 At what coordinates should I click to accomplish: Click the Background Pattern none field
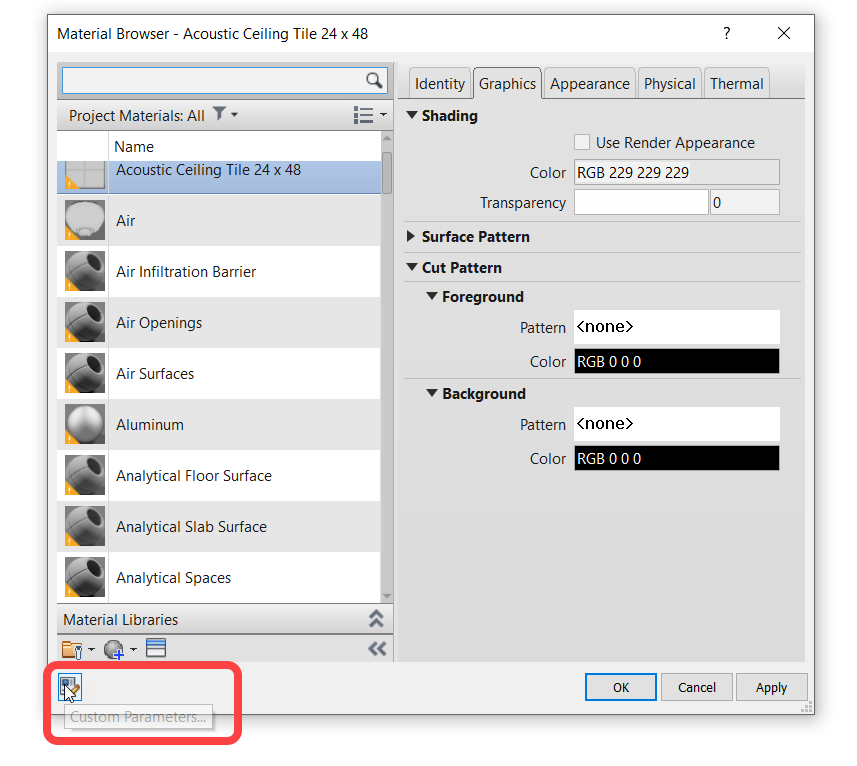point(677,423)
